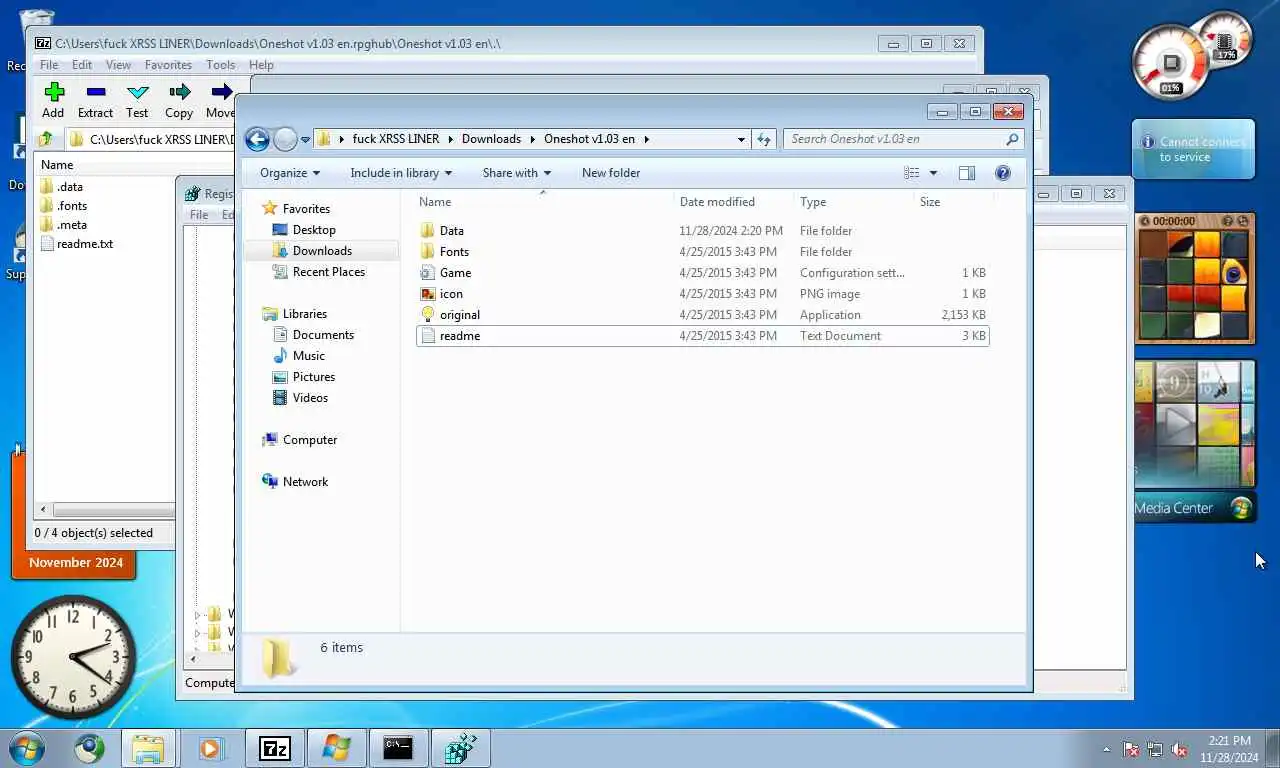
Task: Click the Explorer Back arrow button
Action: 257,139
